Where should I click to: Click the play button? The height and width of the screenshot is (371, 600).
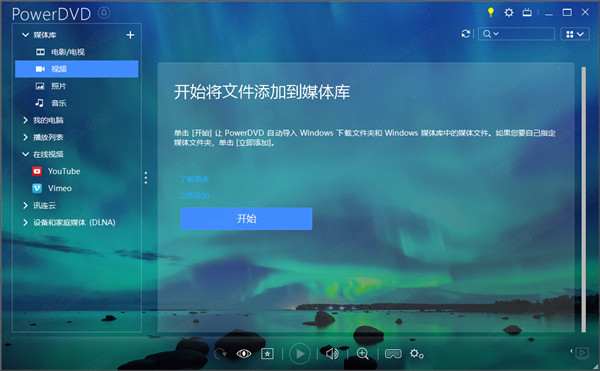(x=300, y=354)
